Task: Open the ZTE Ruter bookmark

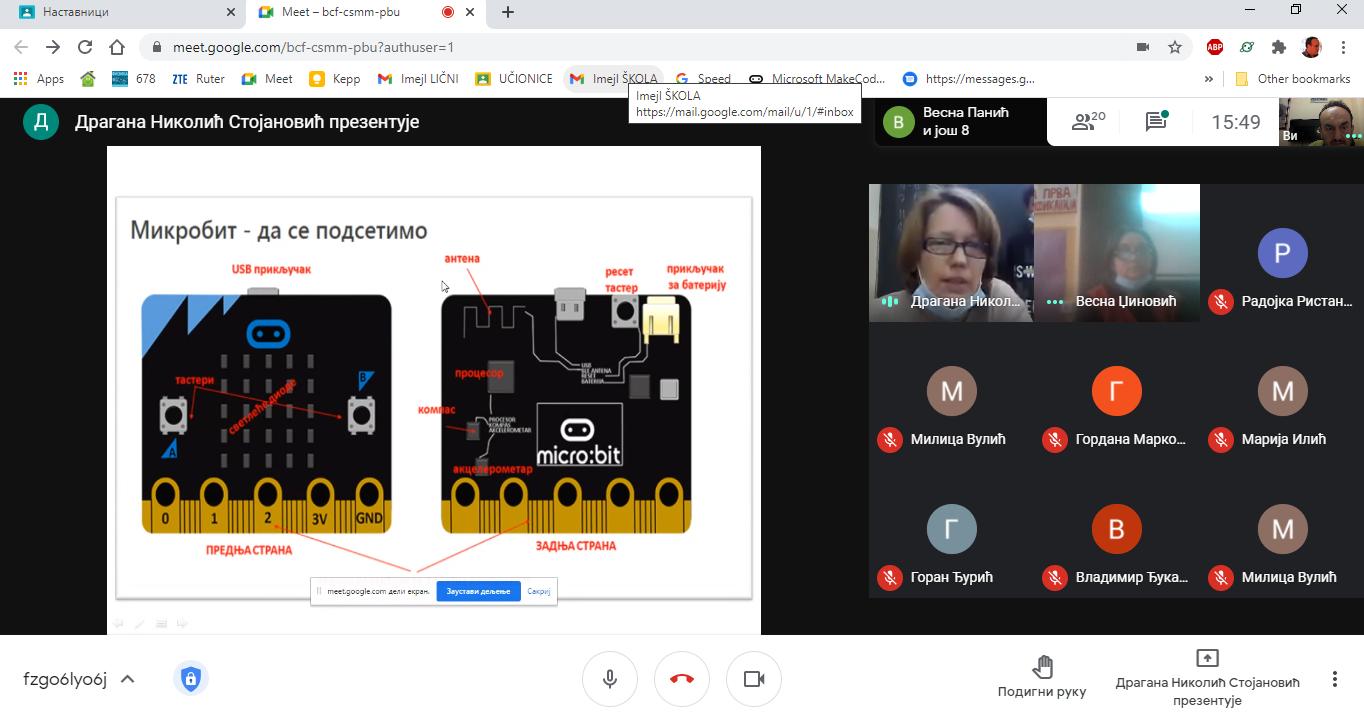Action: click(x=197, y=79)
